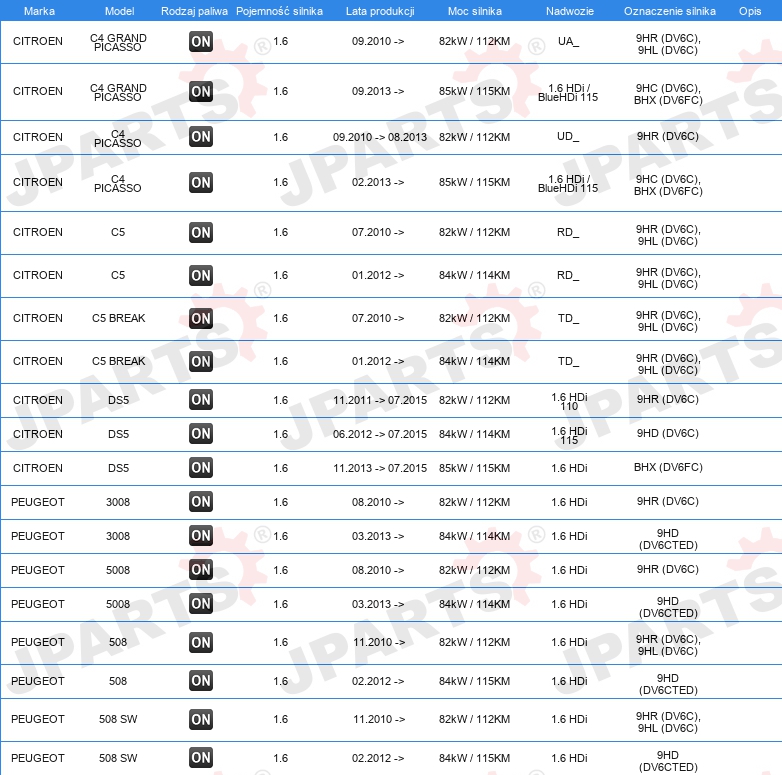782x775 pixels.
Task: Select 85kW / 115KM in the DS5 row
Action: pyautogui.click(x=474, y=468)
